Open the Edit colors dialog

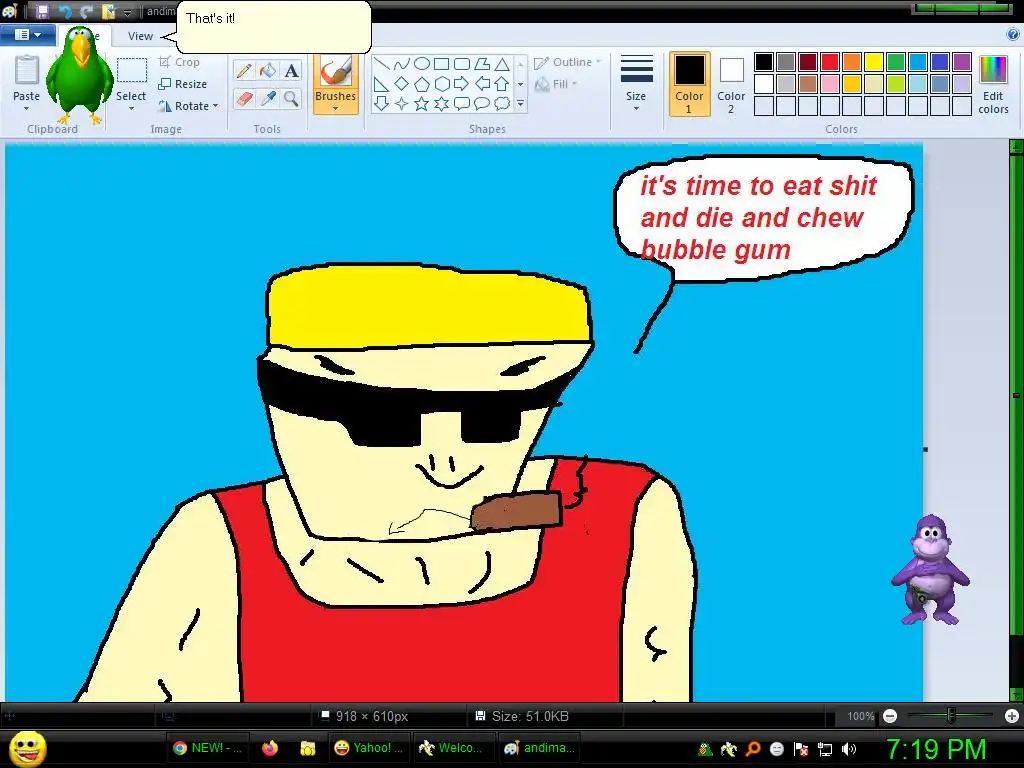point(993,85)
